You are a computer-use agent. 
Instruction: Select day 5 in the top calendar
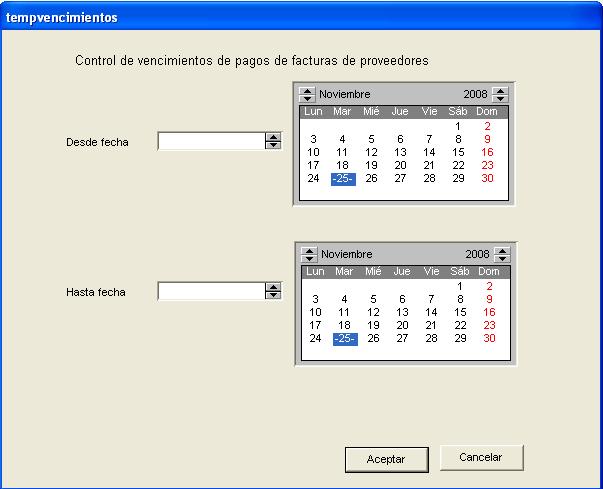point(371,139)
